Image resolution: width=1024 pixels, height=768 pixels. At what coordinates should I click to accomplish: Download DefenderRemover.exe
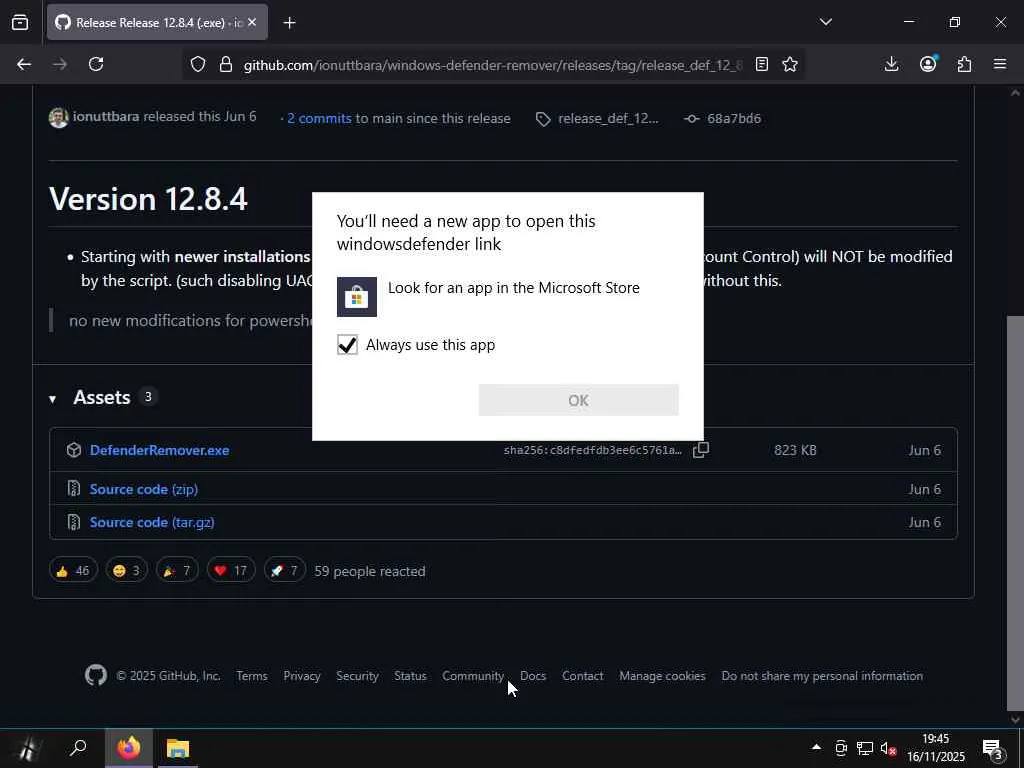(159, 450)
